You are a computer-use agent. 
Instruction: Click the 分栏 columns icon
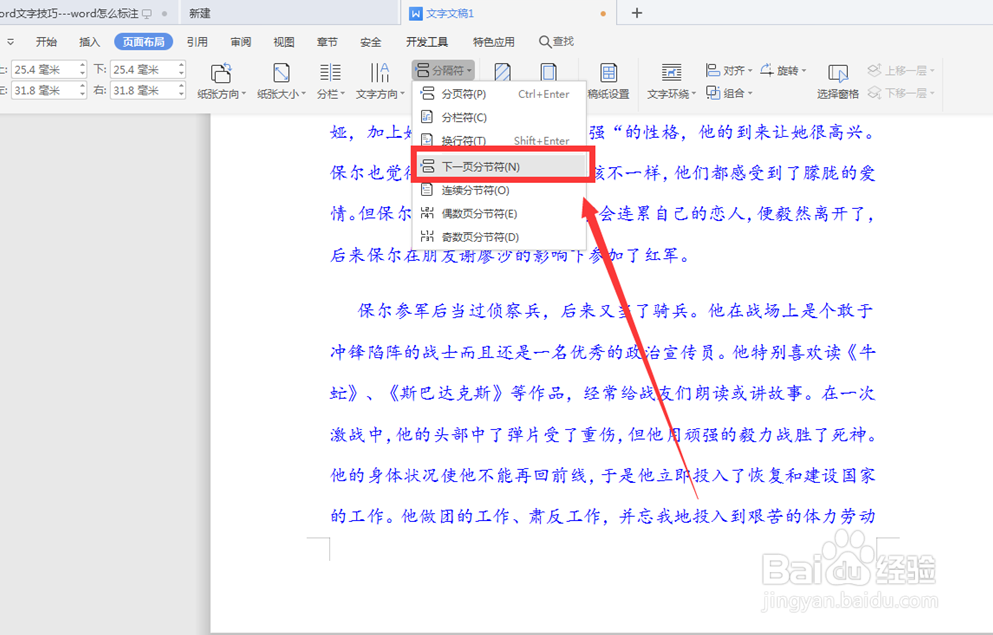330,73
